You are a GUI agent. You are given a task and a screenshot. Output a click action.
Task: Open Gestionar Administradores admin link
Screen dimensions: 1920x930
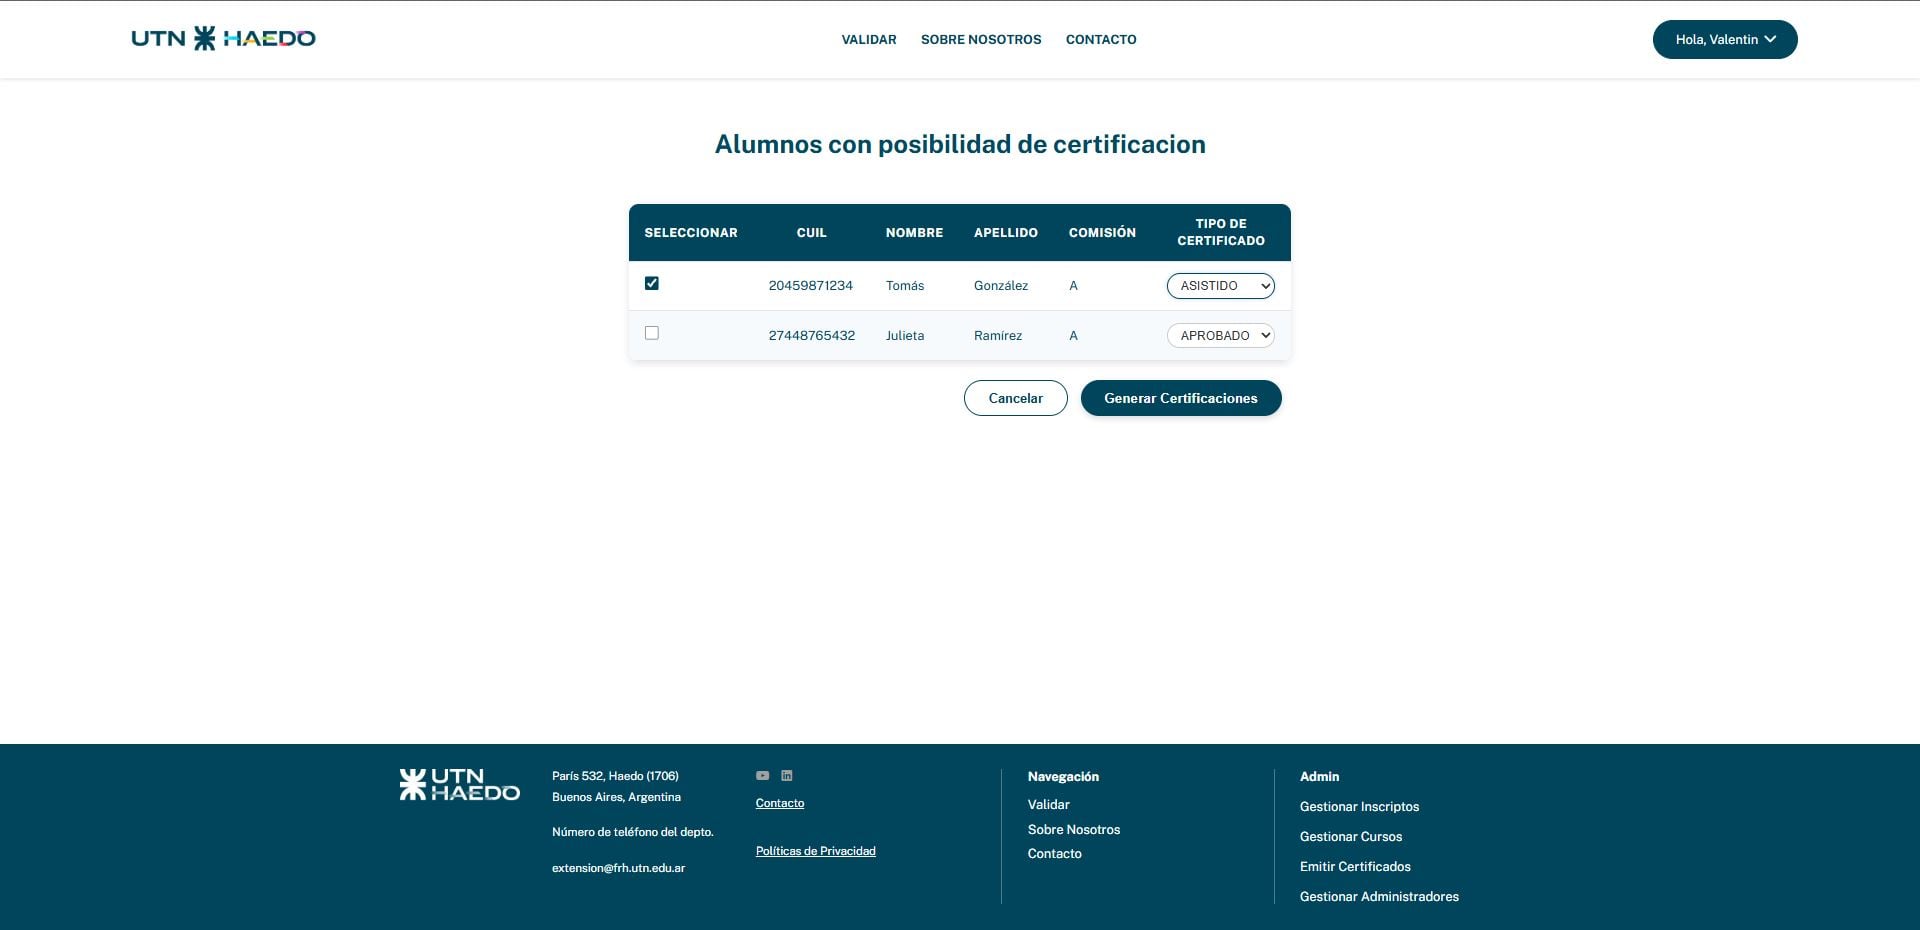1380,897
